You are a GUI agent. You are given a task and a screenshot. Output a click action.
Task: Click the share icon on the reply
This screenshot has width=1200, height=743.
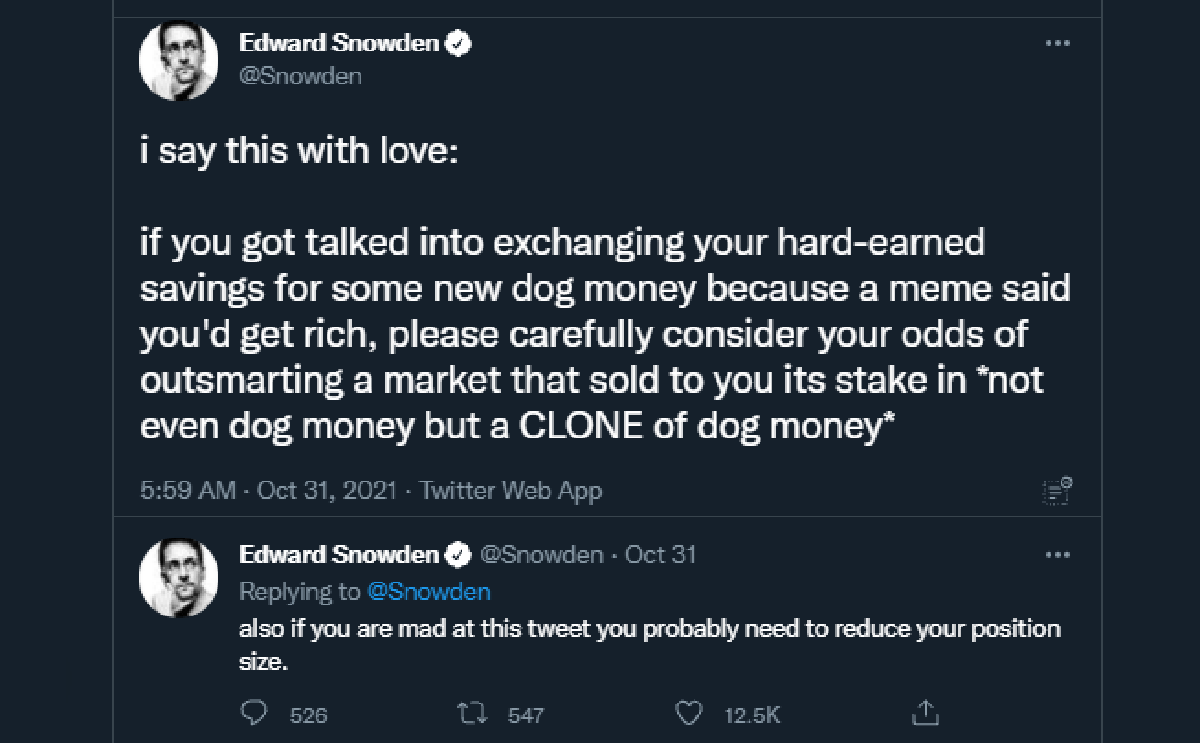[x=926, y=713]
